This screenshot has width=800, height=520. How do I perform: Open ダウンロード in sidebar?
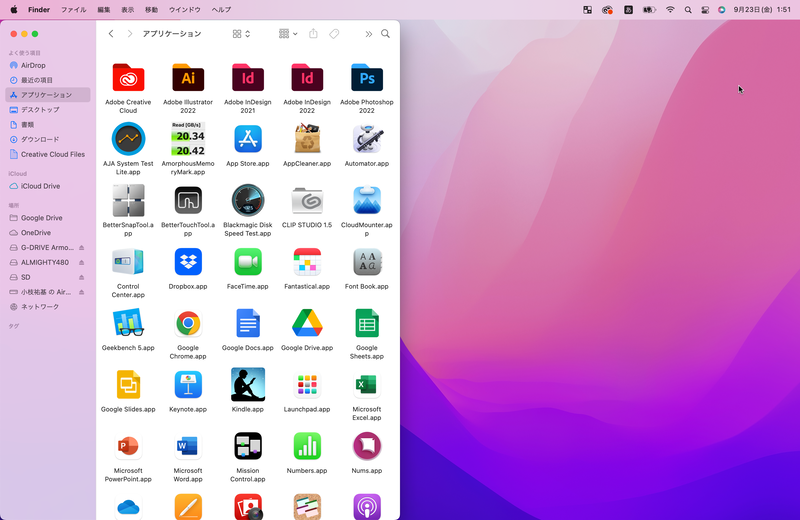(48, 139)
